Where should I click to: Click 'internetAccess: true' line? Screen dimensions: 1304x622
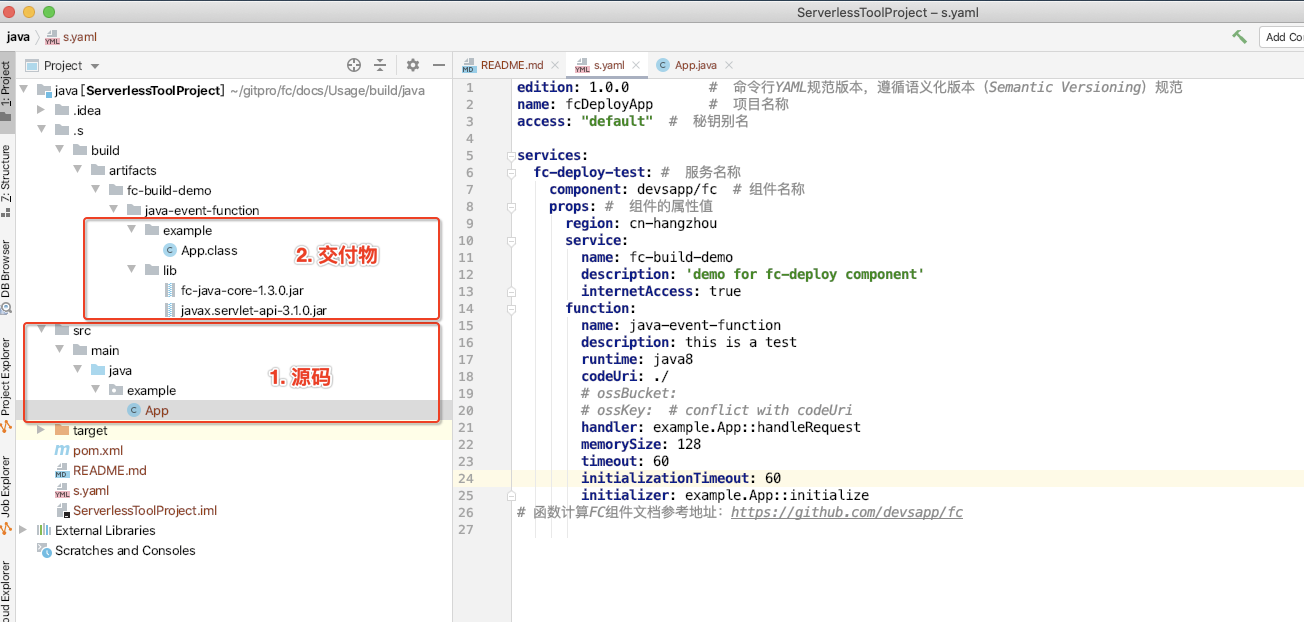click(x=661, y=291)
